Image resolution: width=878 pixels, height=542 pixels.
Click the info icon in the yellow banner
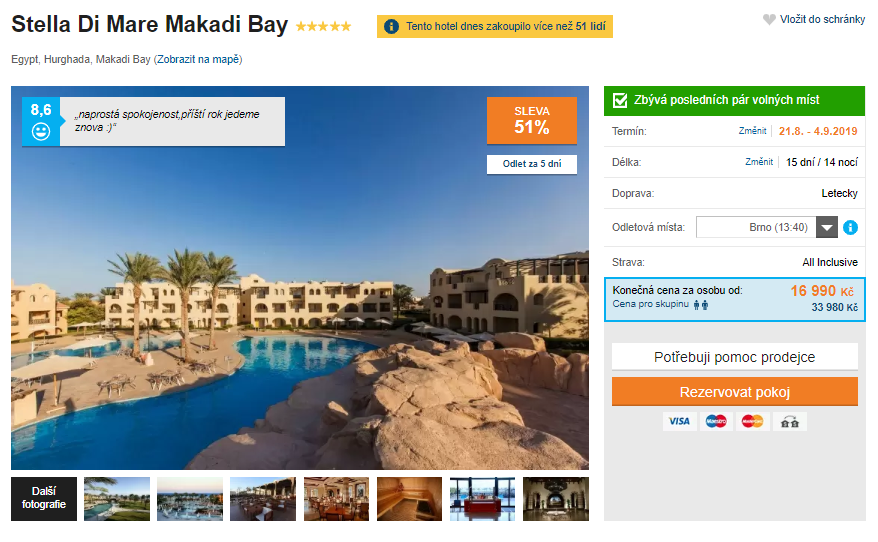(x=391, y=27)
